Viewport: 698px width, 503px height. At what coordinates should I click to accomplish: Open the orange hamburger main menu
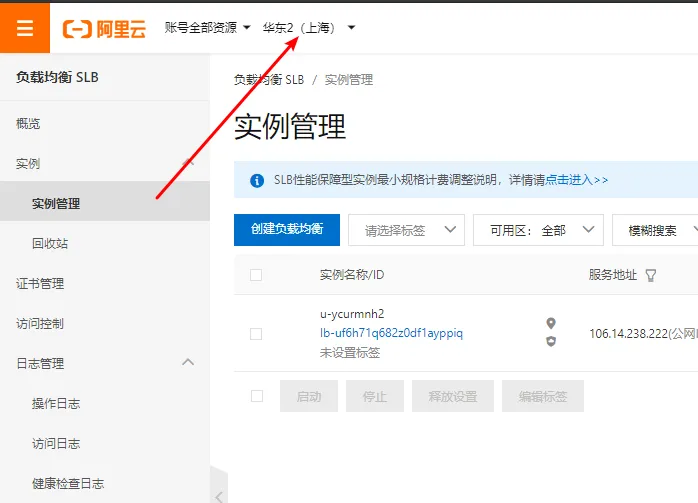click(x=25, y=28)
